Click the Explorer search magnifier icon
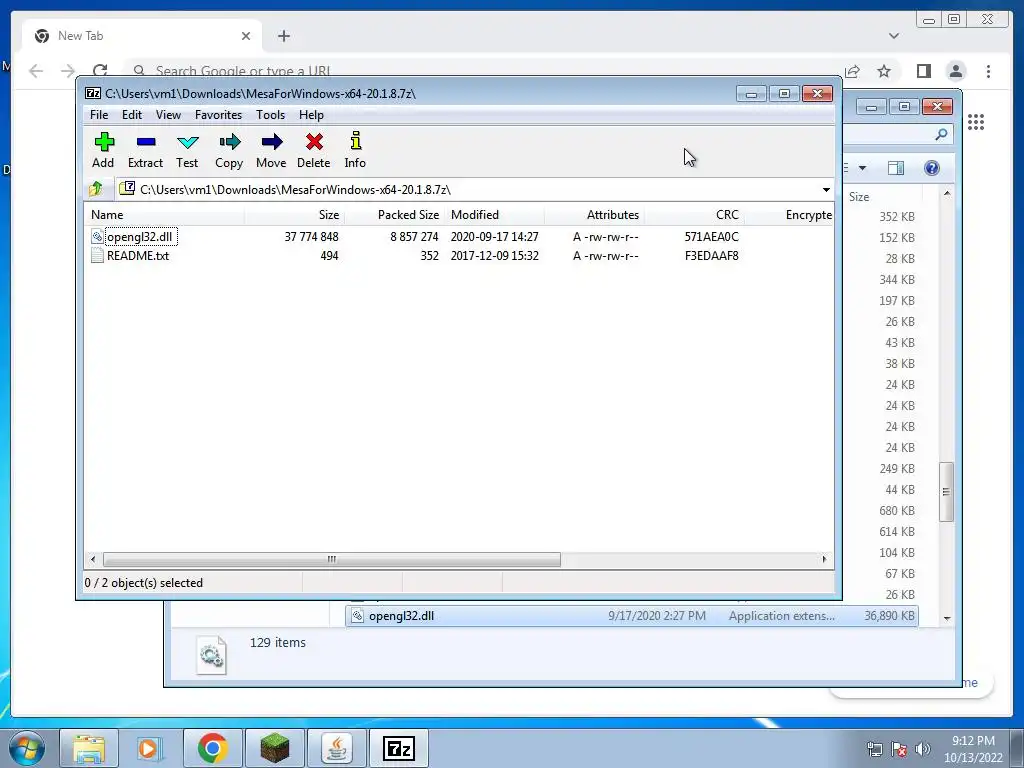Image resolution: width=1024 pixels, height=768 pixels. (x=940, y=135)
